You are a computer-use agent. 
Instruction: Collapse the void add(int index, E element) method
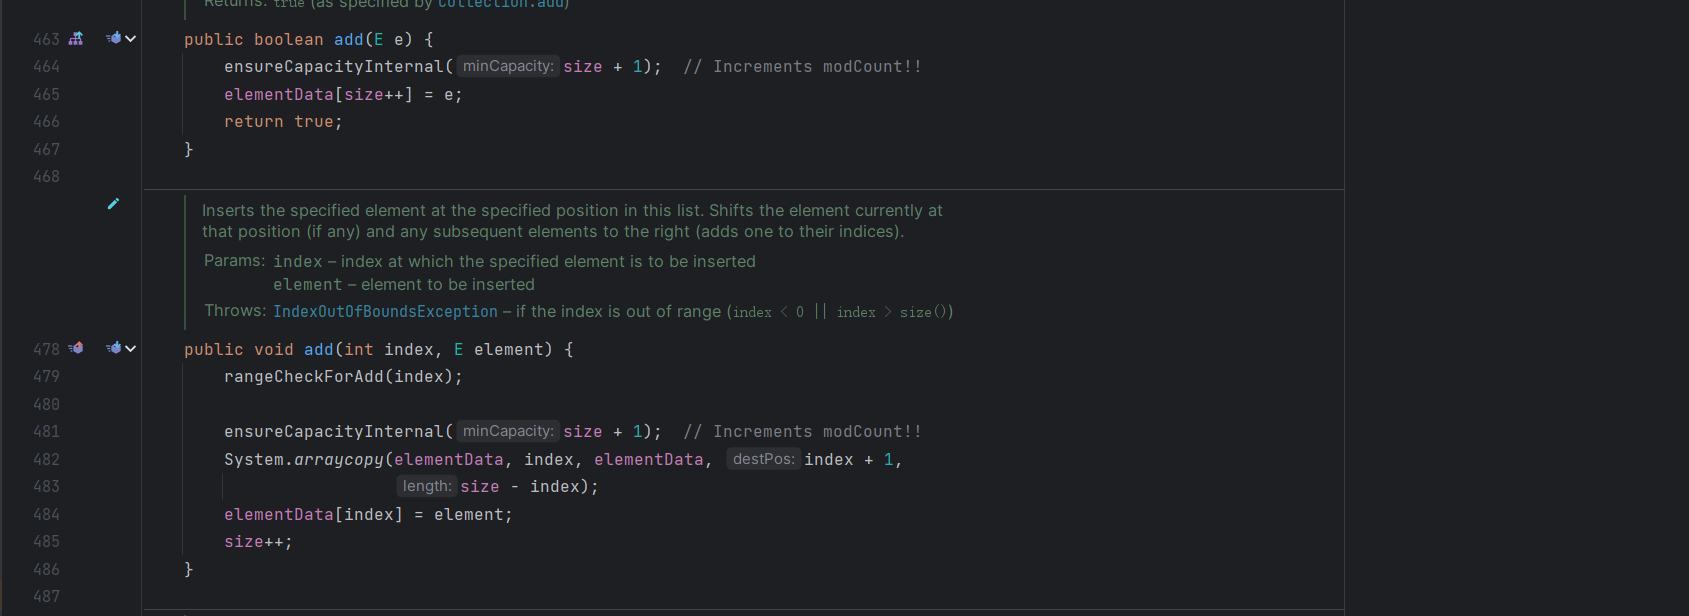pos(131,349)
